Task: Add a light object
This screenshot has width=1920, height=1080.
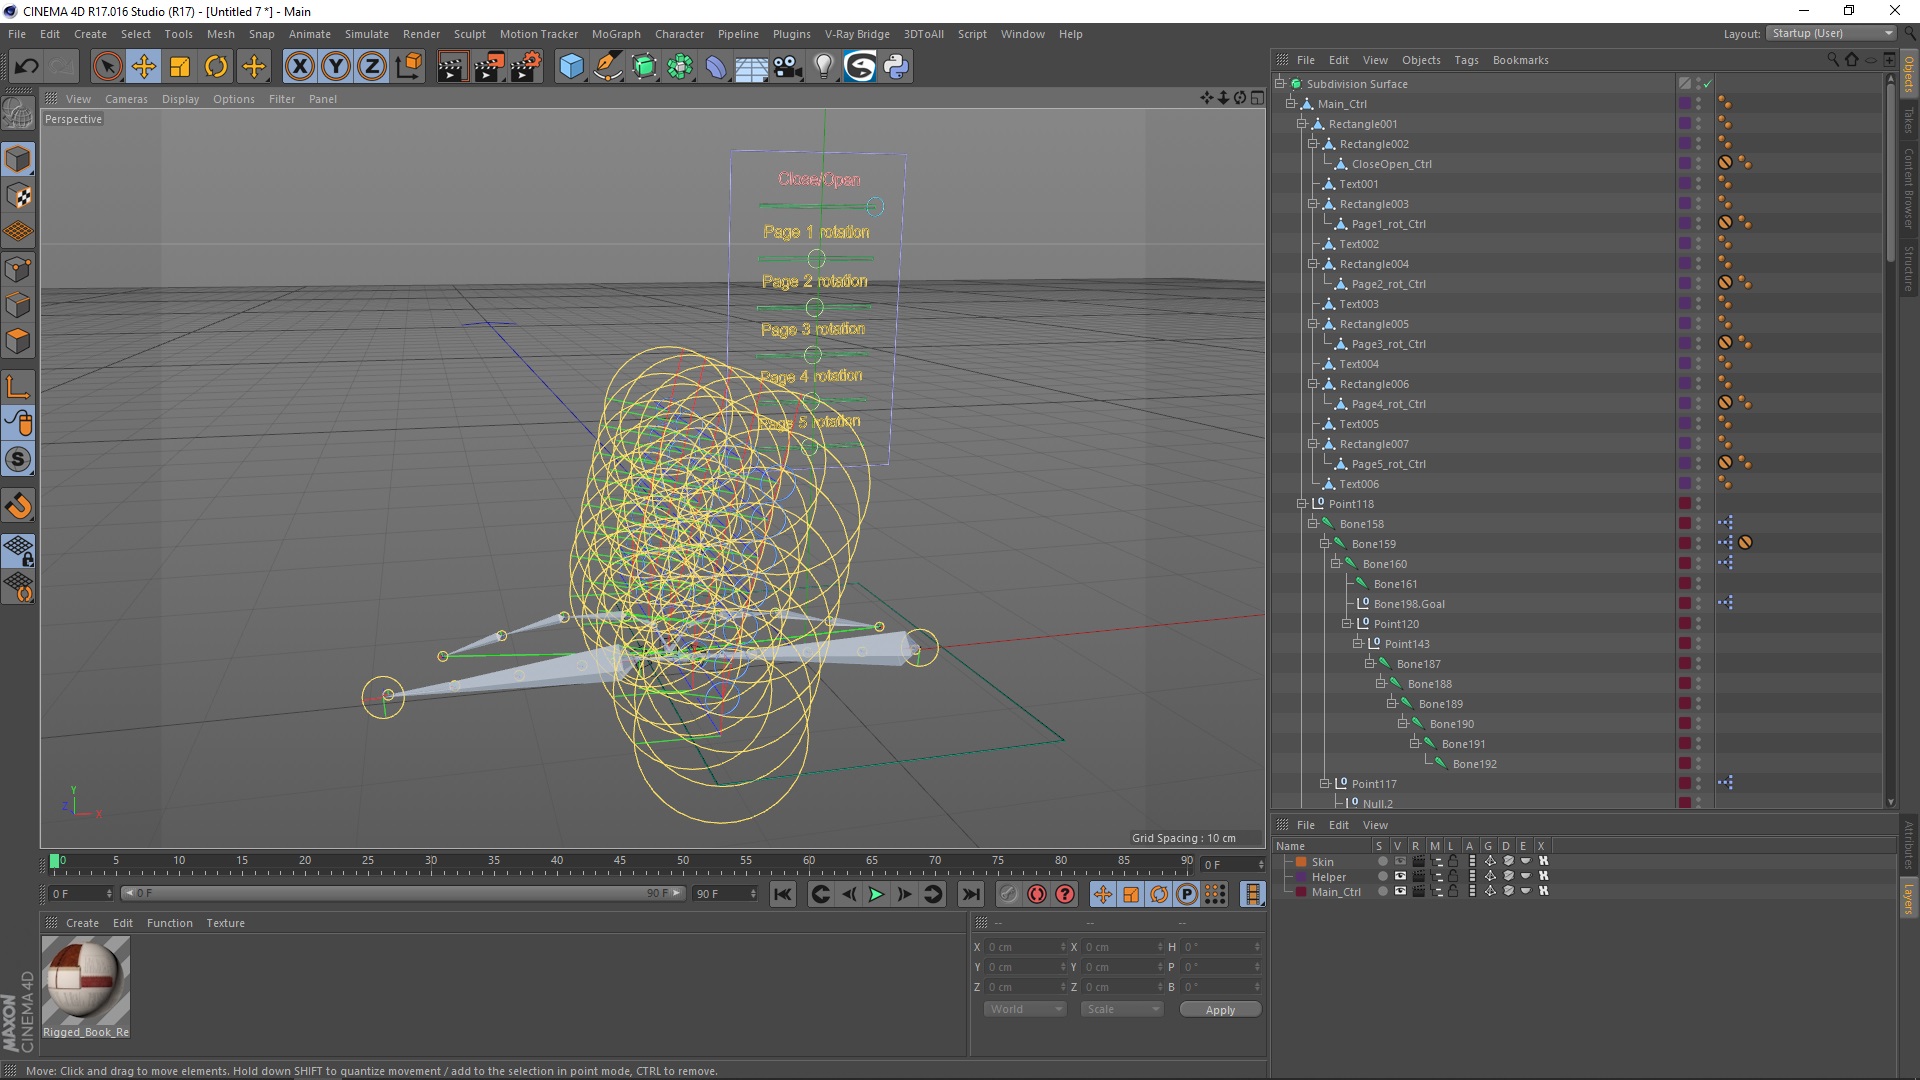Action: pyautogui.click(x=824, y=67)
